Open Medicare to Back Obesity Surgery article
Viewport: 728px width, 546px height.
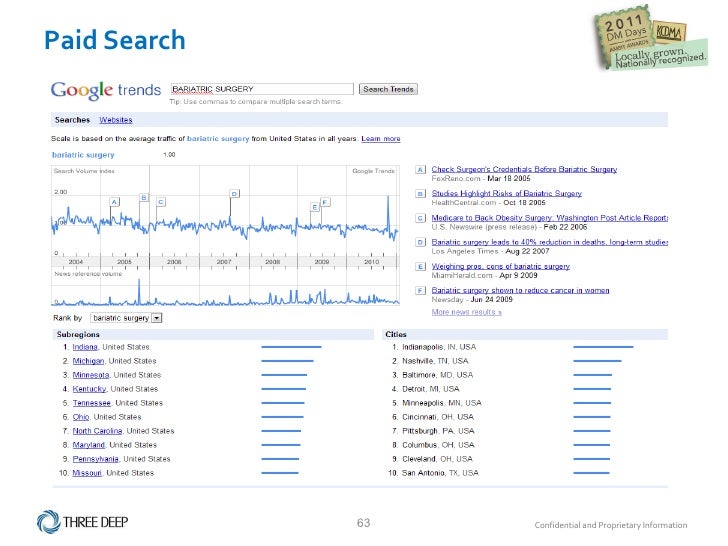[x=550, y=218]
